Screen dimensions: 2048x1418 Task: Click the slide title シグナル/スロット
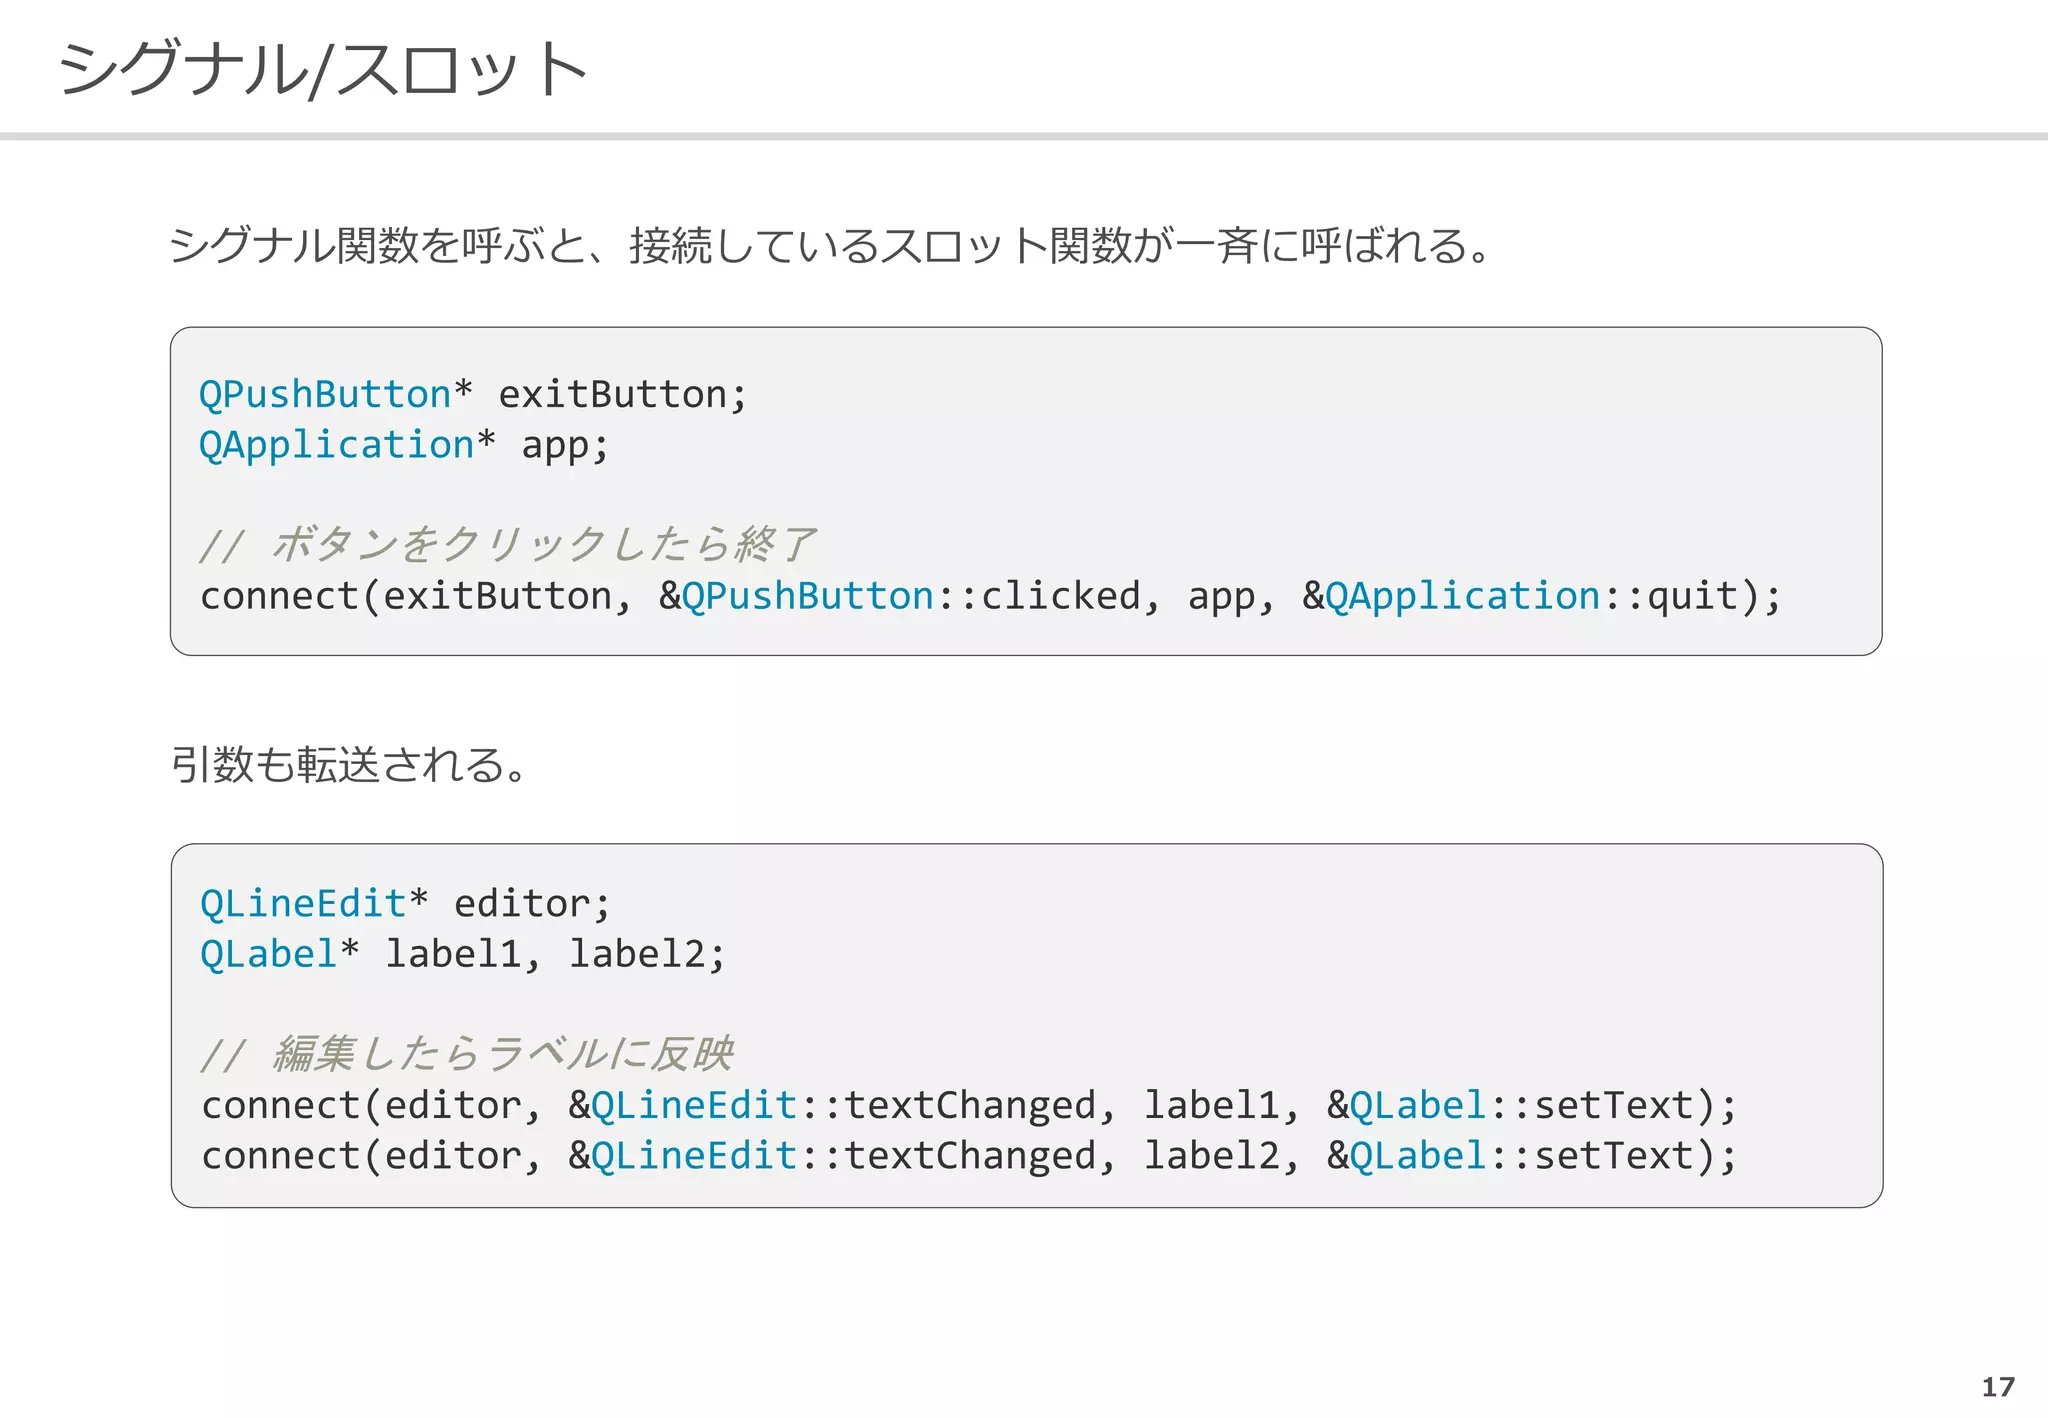click(322, 69)
